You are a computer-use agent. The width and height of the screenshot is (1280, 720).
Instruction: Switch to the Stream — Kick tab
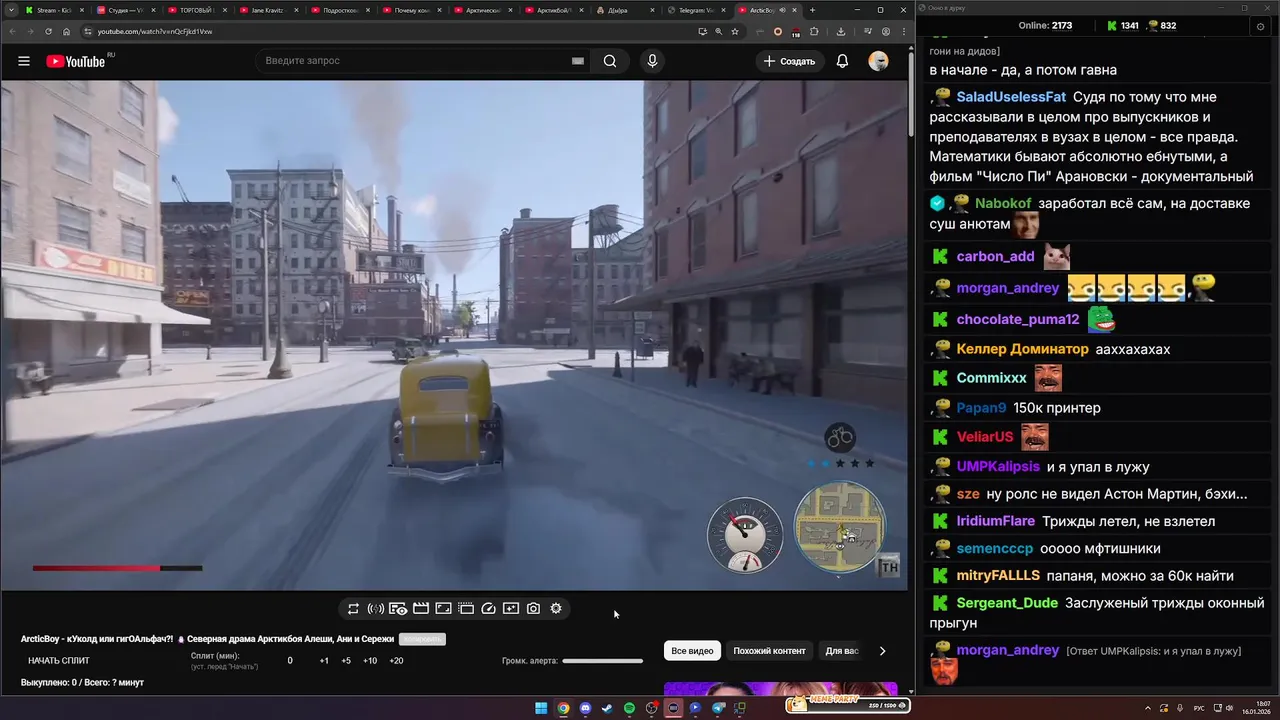pyautogui.click(x=53, y=10)
